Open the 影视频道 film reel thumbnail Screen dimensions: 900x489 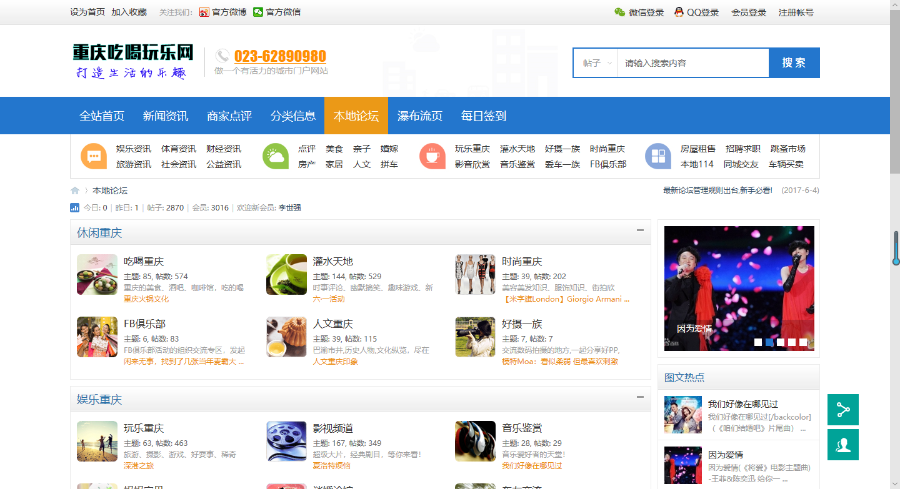point(286,441)
